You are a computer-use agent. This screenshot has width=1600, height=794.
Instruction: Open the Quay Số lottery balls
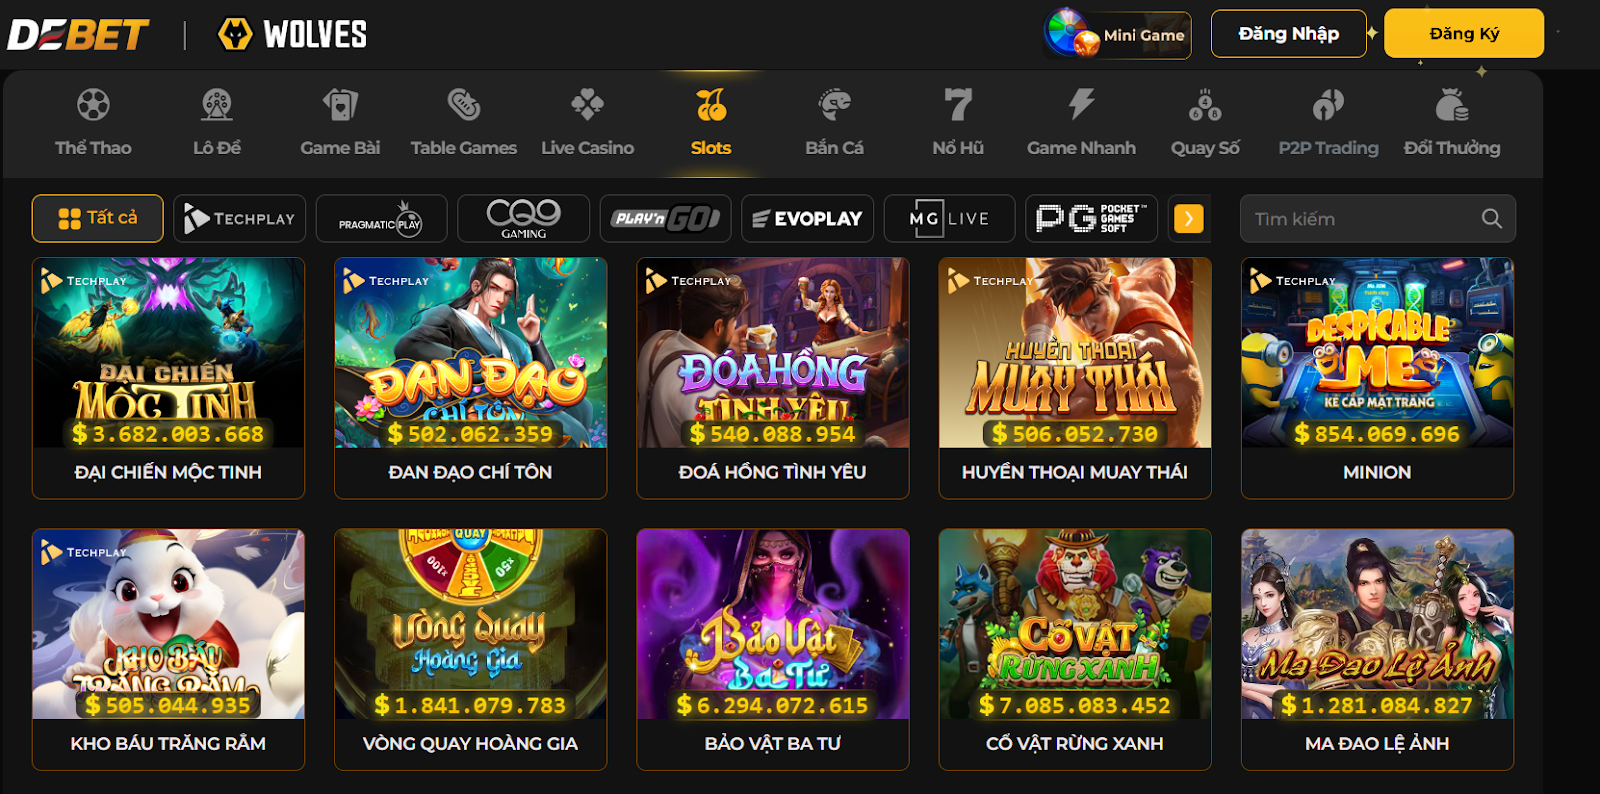[1205, 105]
